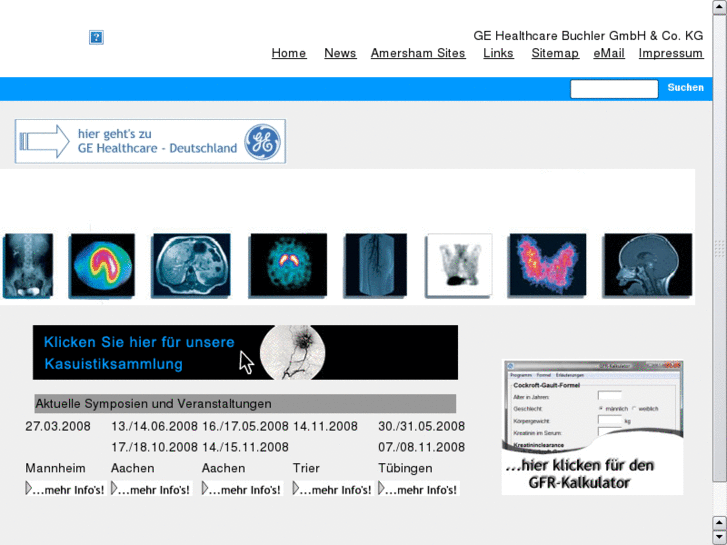Click the arrow graphic in GE banner

[44, 141]
